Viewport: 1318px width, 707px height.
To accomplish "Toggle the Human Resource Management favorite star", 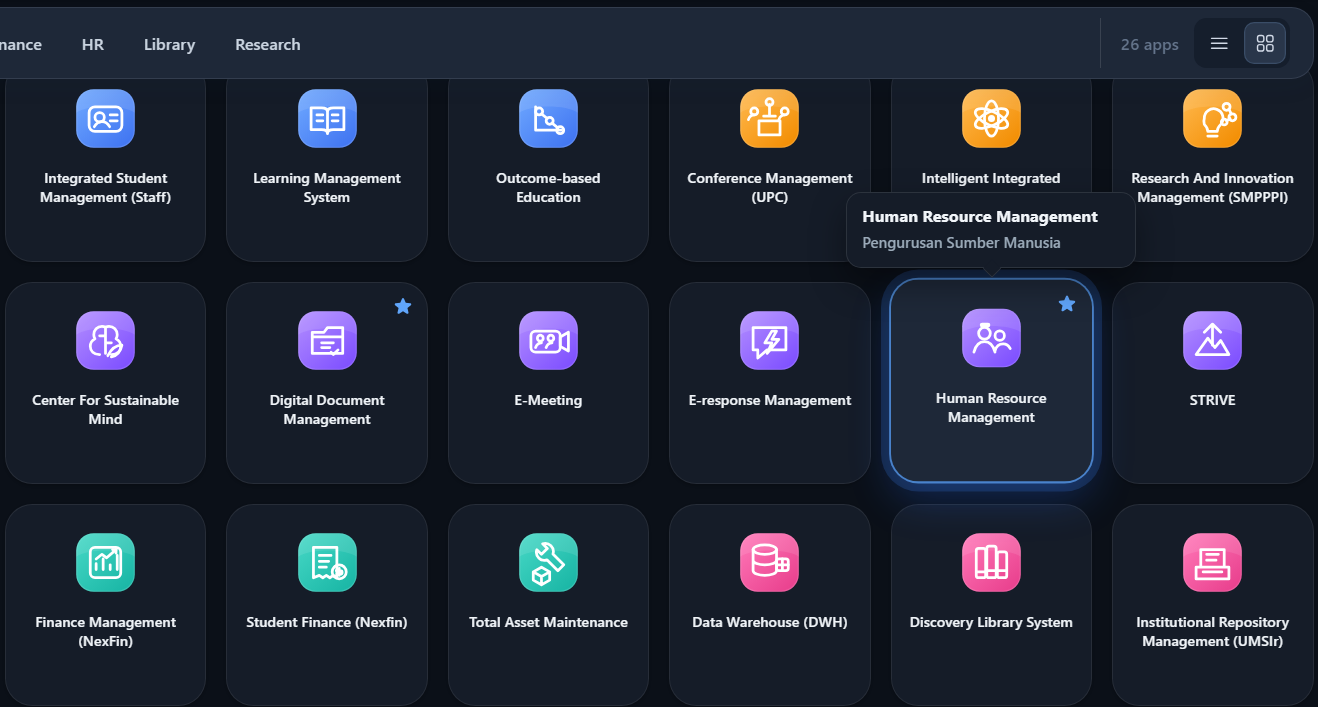I will point(1067,303).
